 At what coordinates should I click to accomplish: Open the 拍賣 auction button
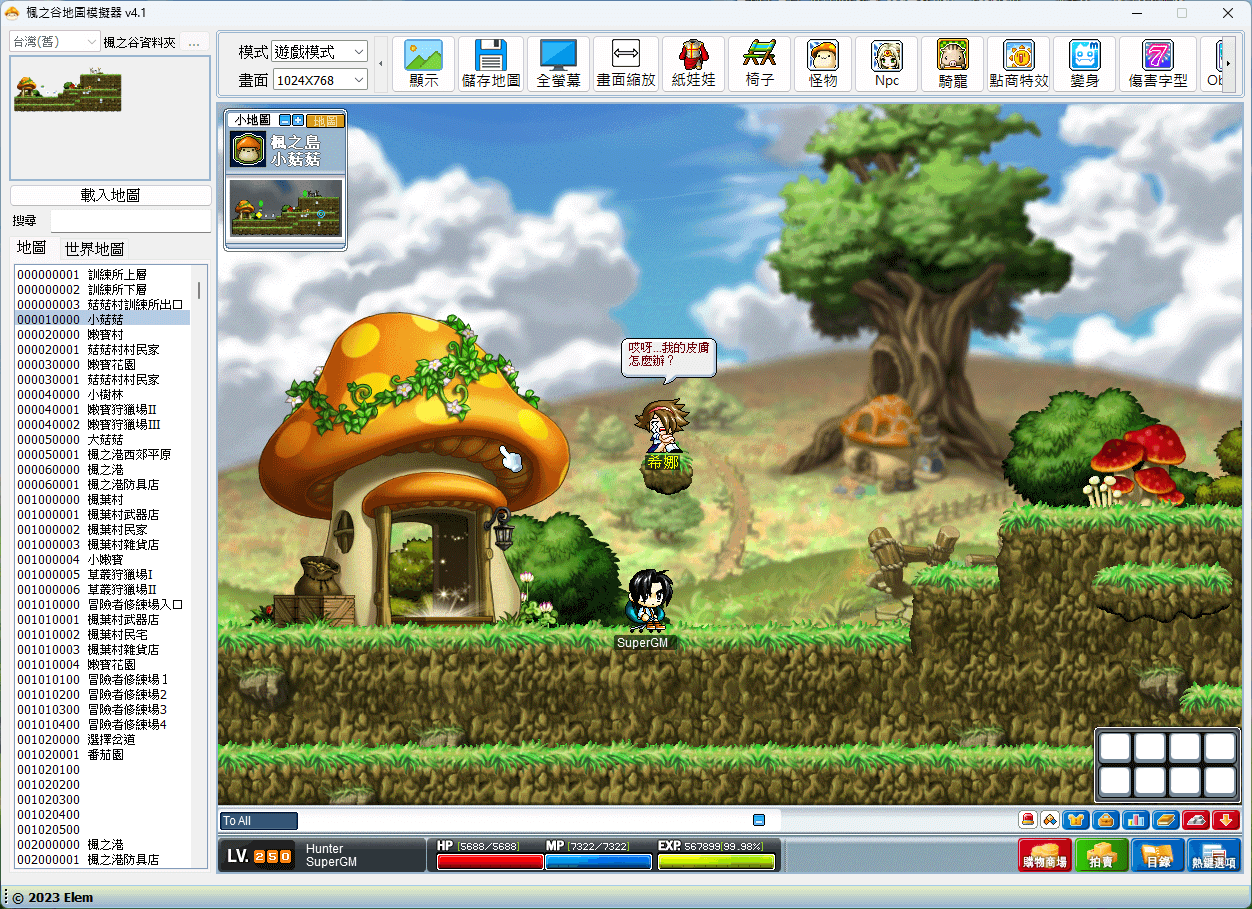1102,856
